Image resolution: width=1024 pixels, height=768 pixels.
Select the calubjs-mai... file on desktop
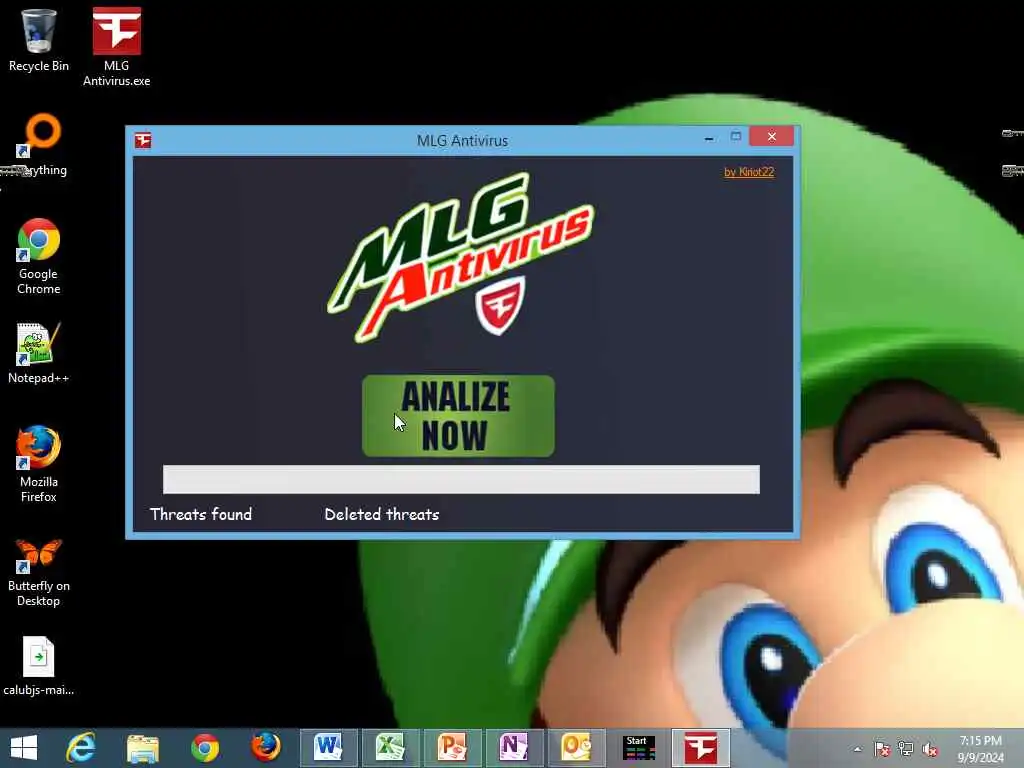pos(39,666)
